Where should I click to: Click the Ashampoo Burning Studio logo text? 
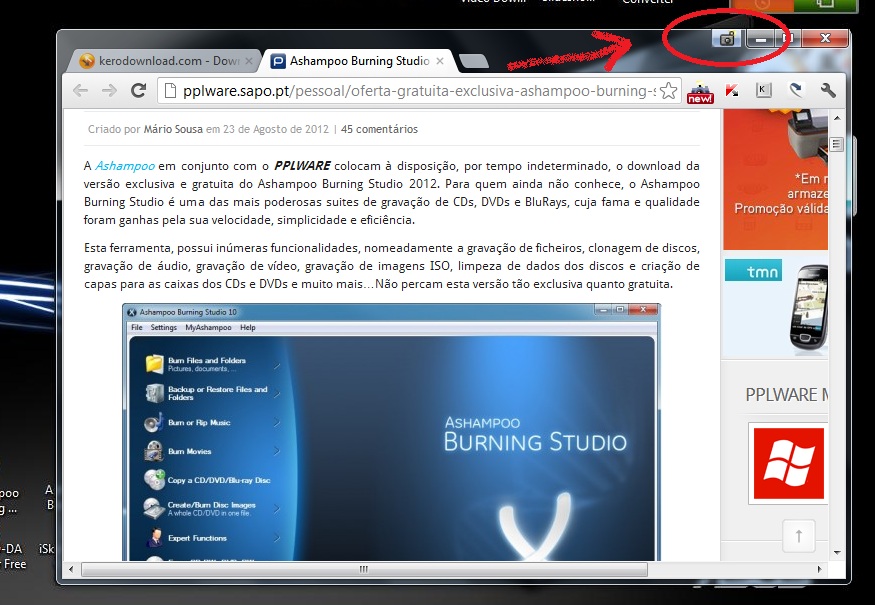[535, 433]
